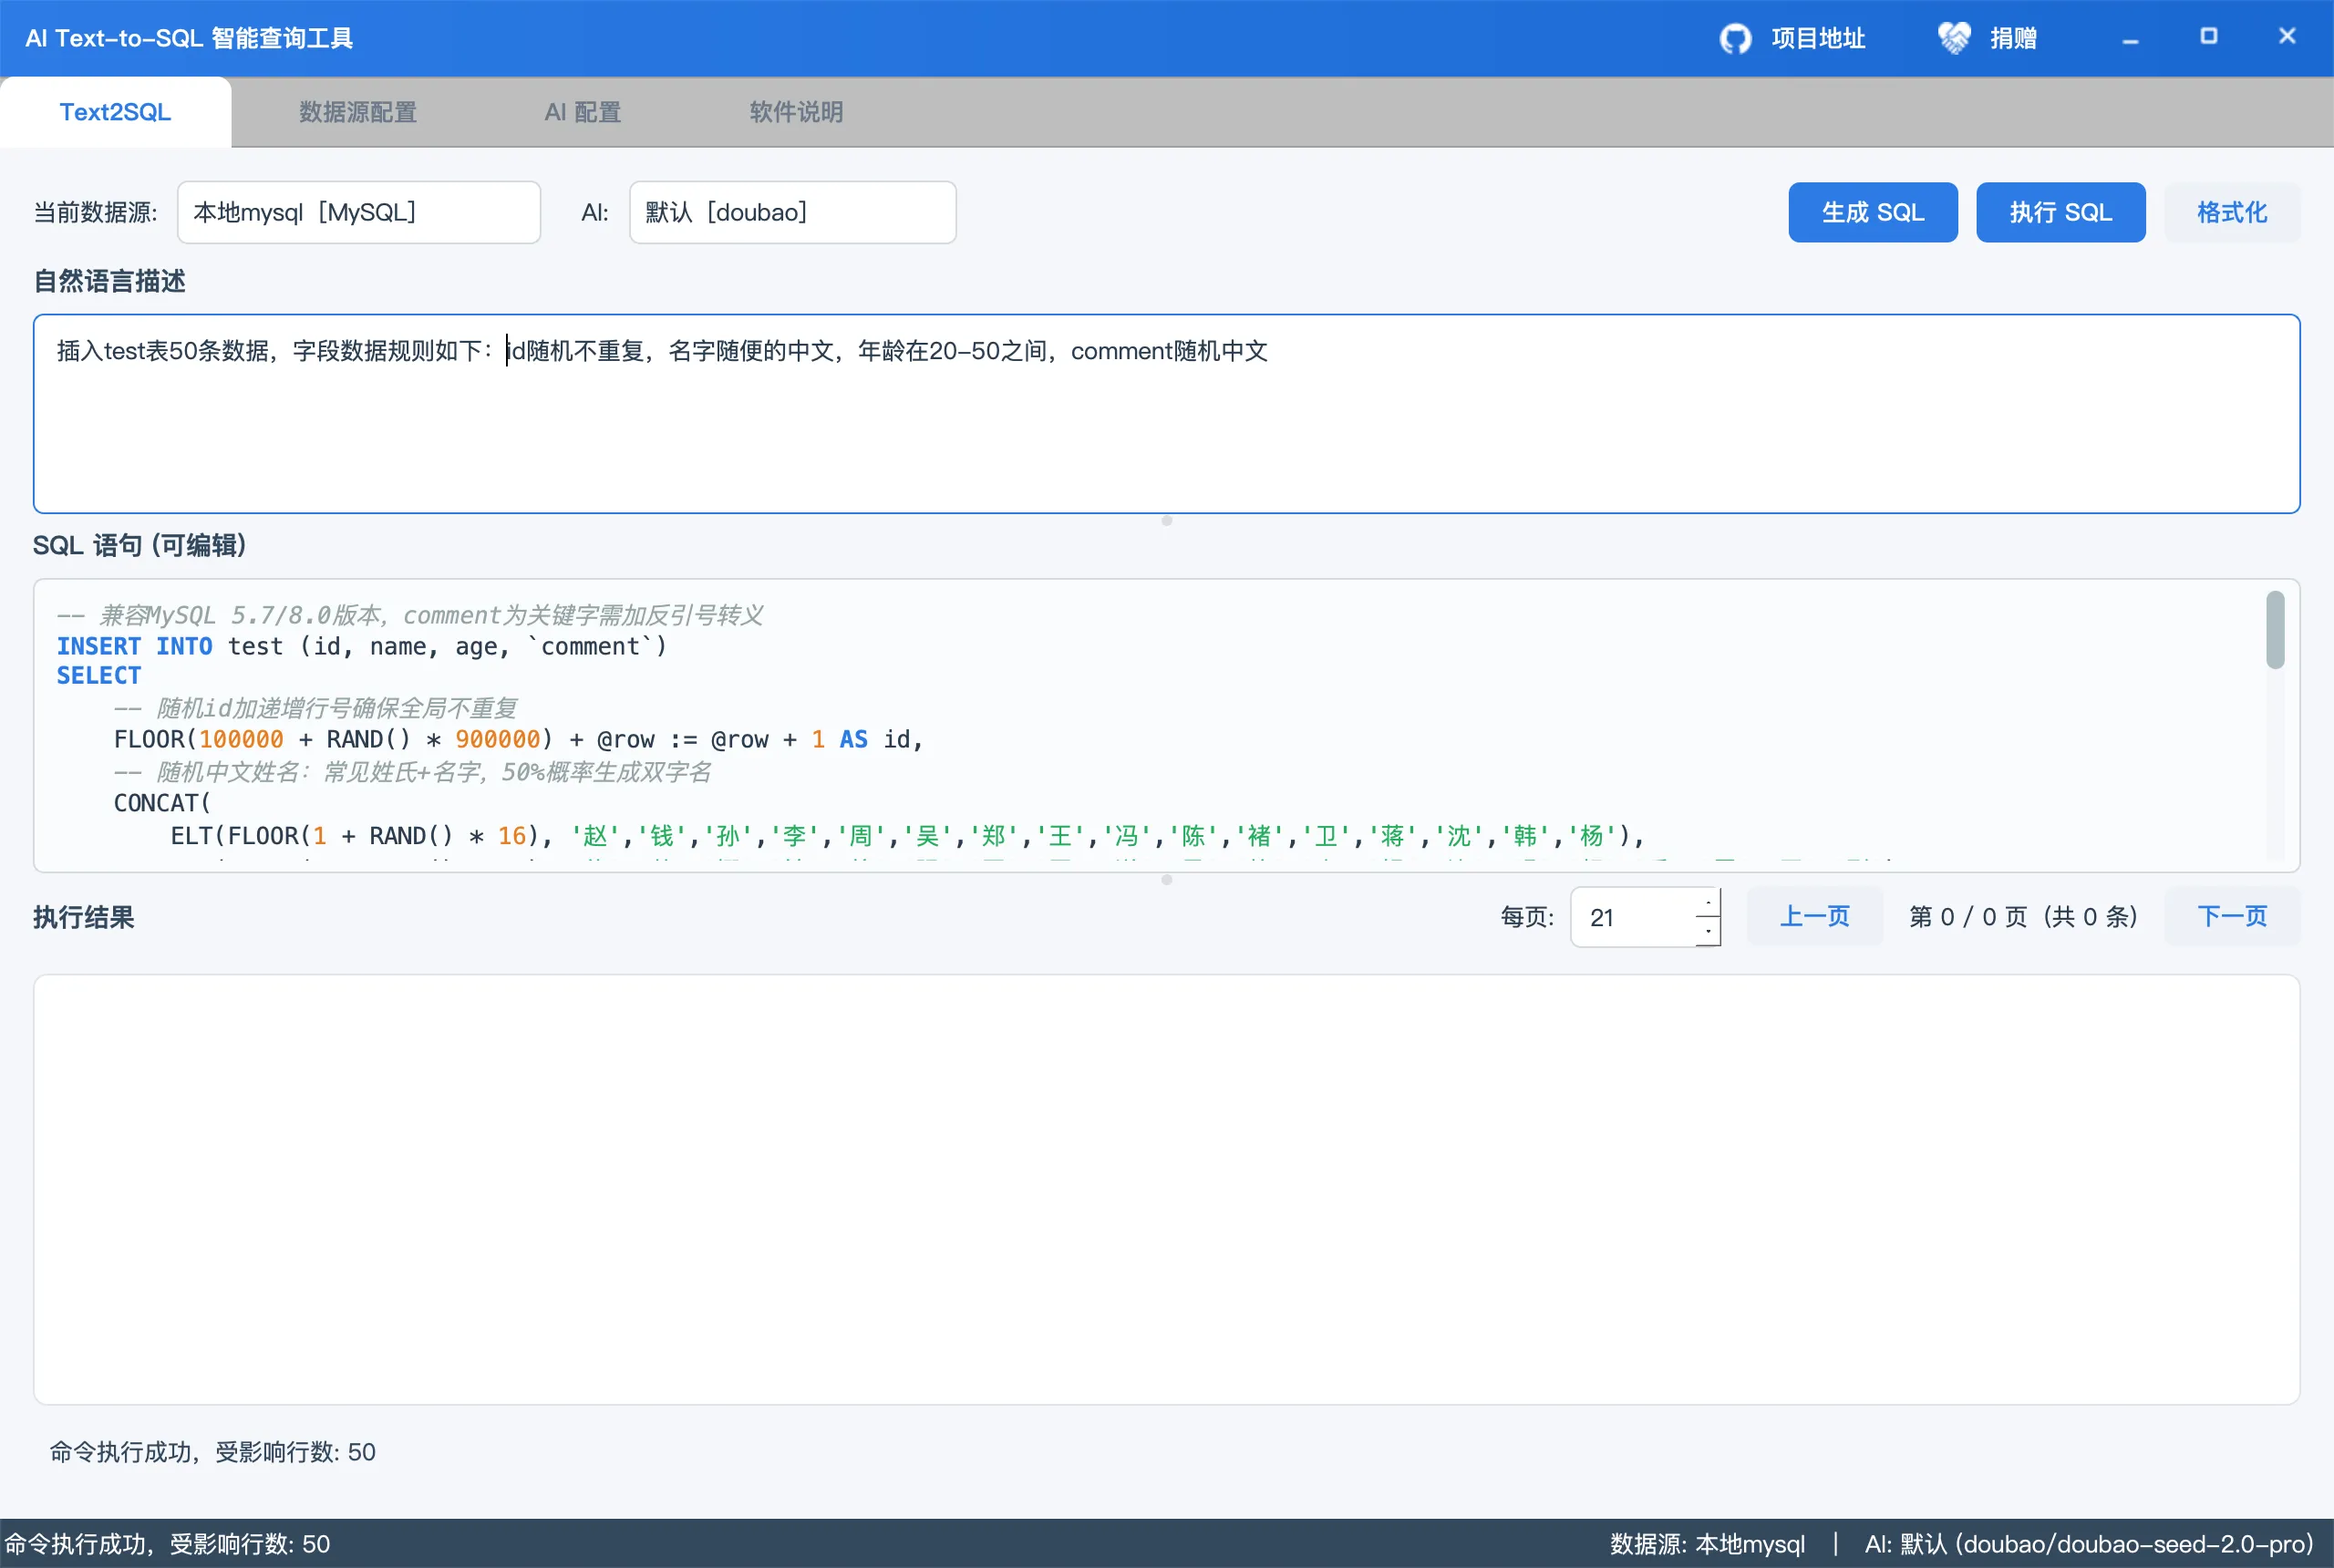Click the donate heart handshake icon
This screenshot has height=1568, width=2334.
click(x=1953, y=38)
